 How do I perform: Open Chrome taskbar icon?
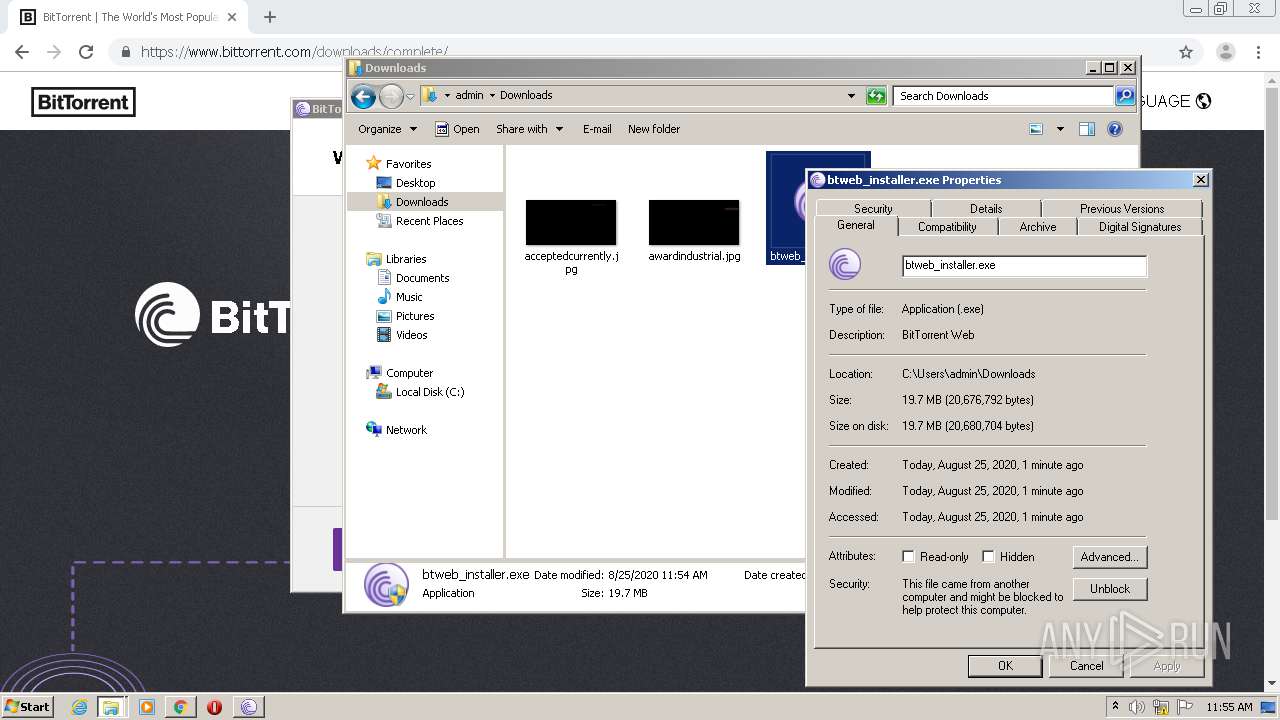[x=180, y=707]
